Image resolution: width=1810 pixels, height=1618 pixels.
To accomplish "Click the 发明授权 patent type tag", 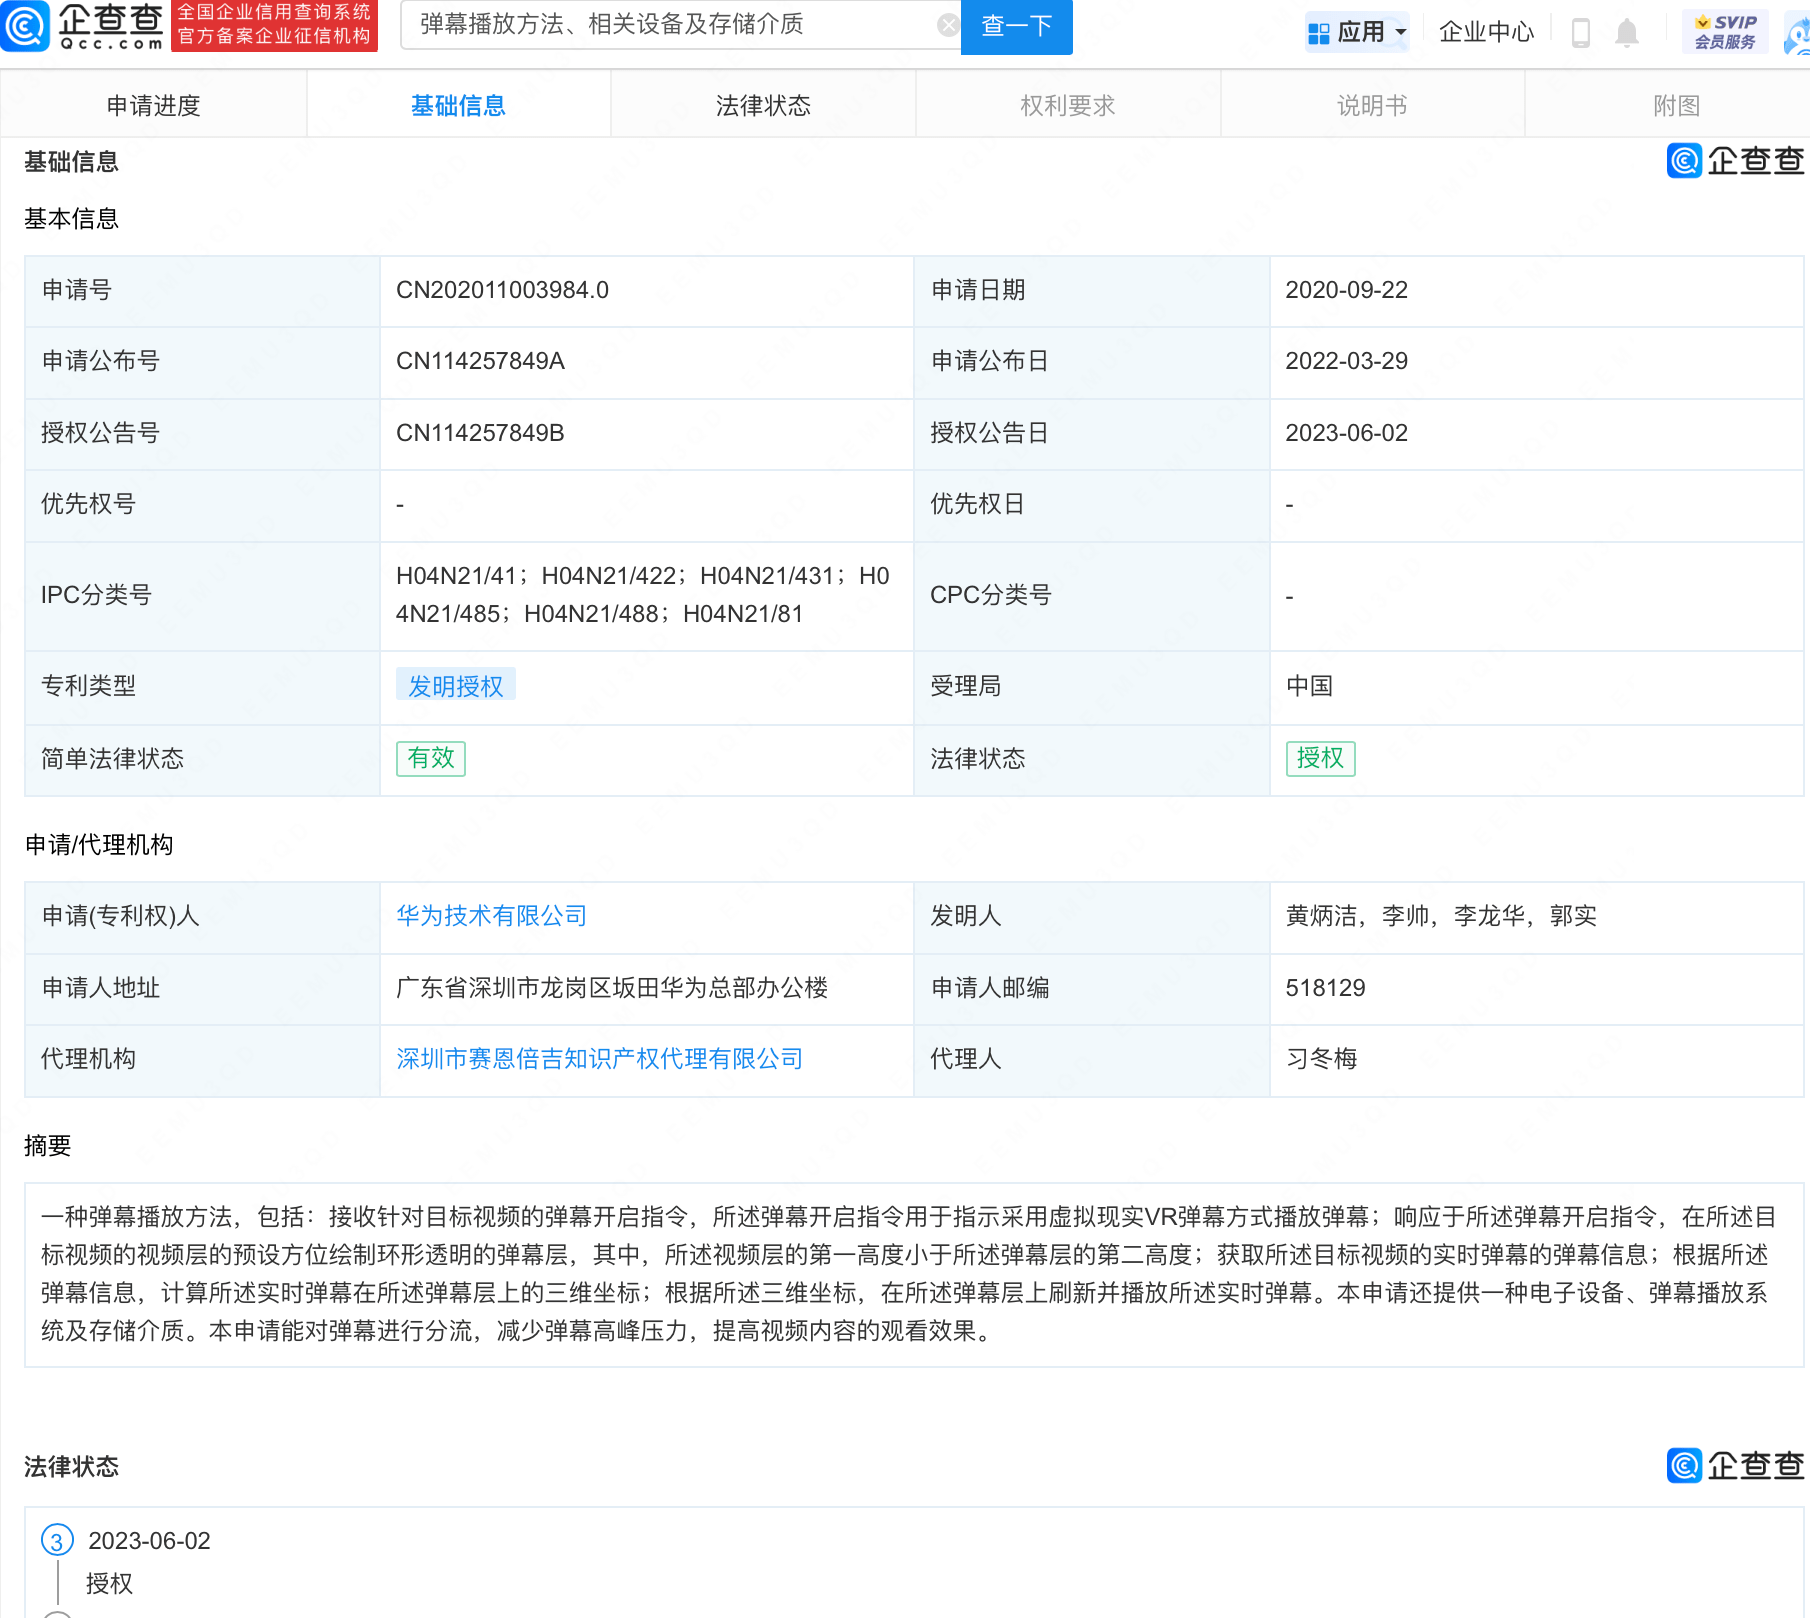I will (x=456, y=684).
